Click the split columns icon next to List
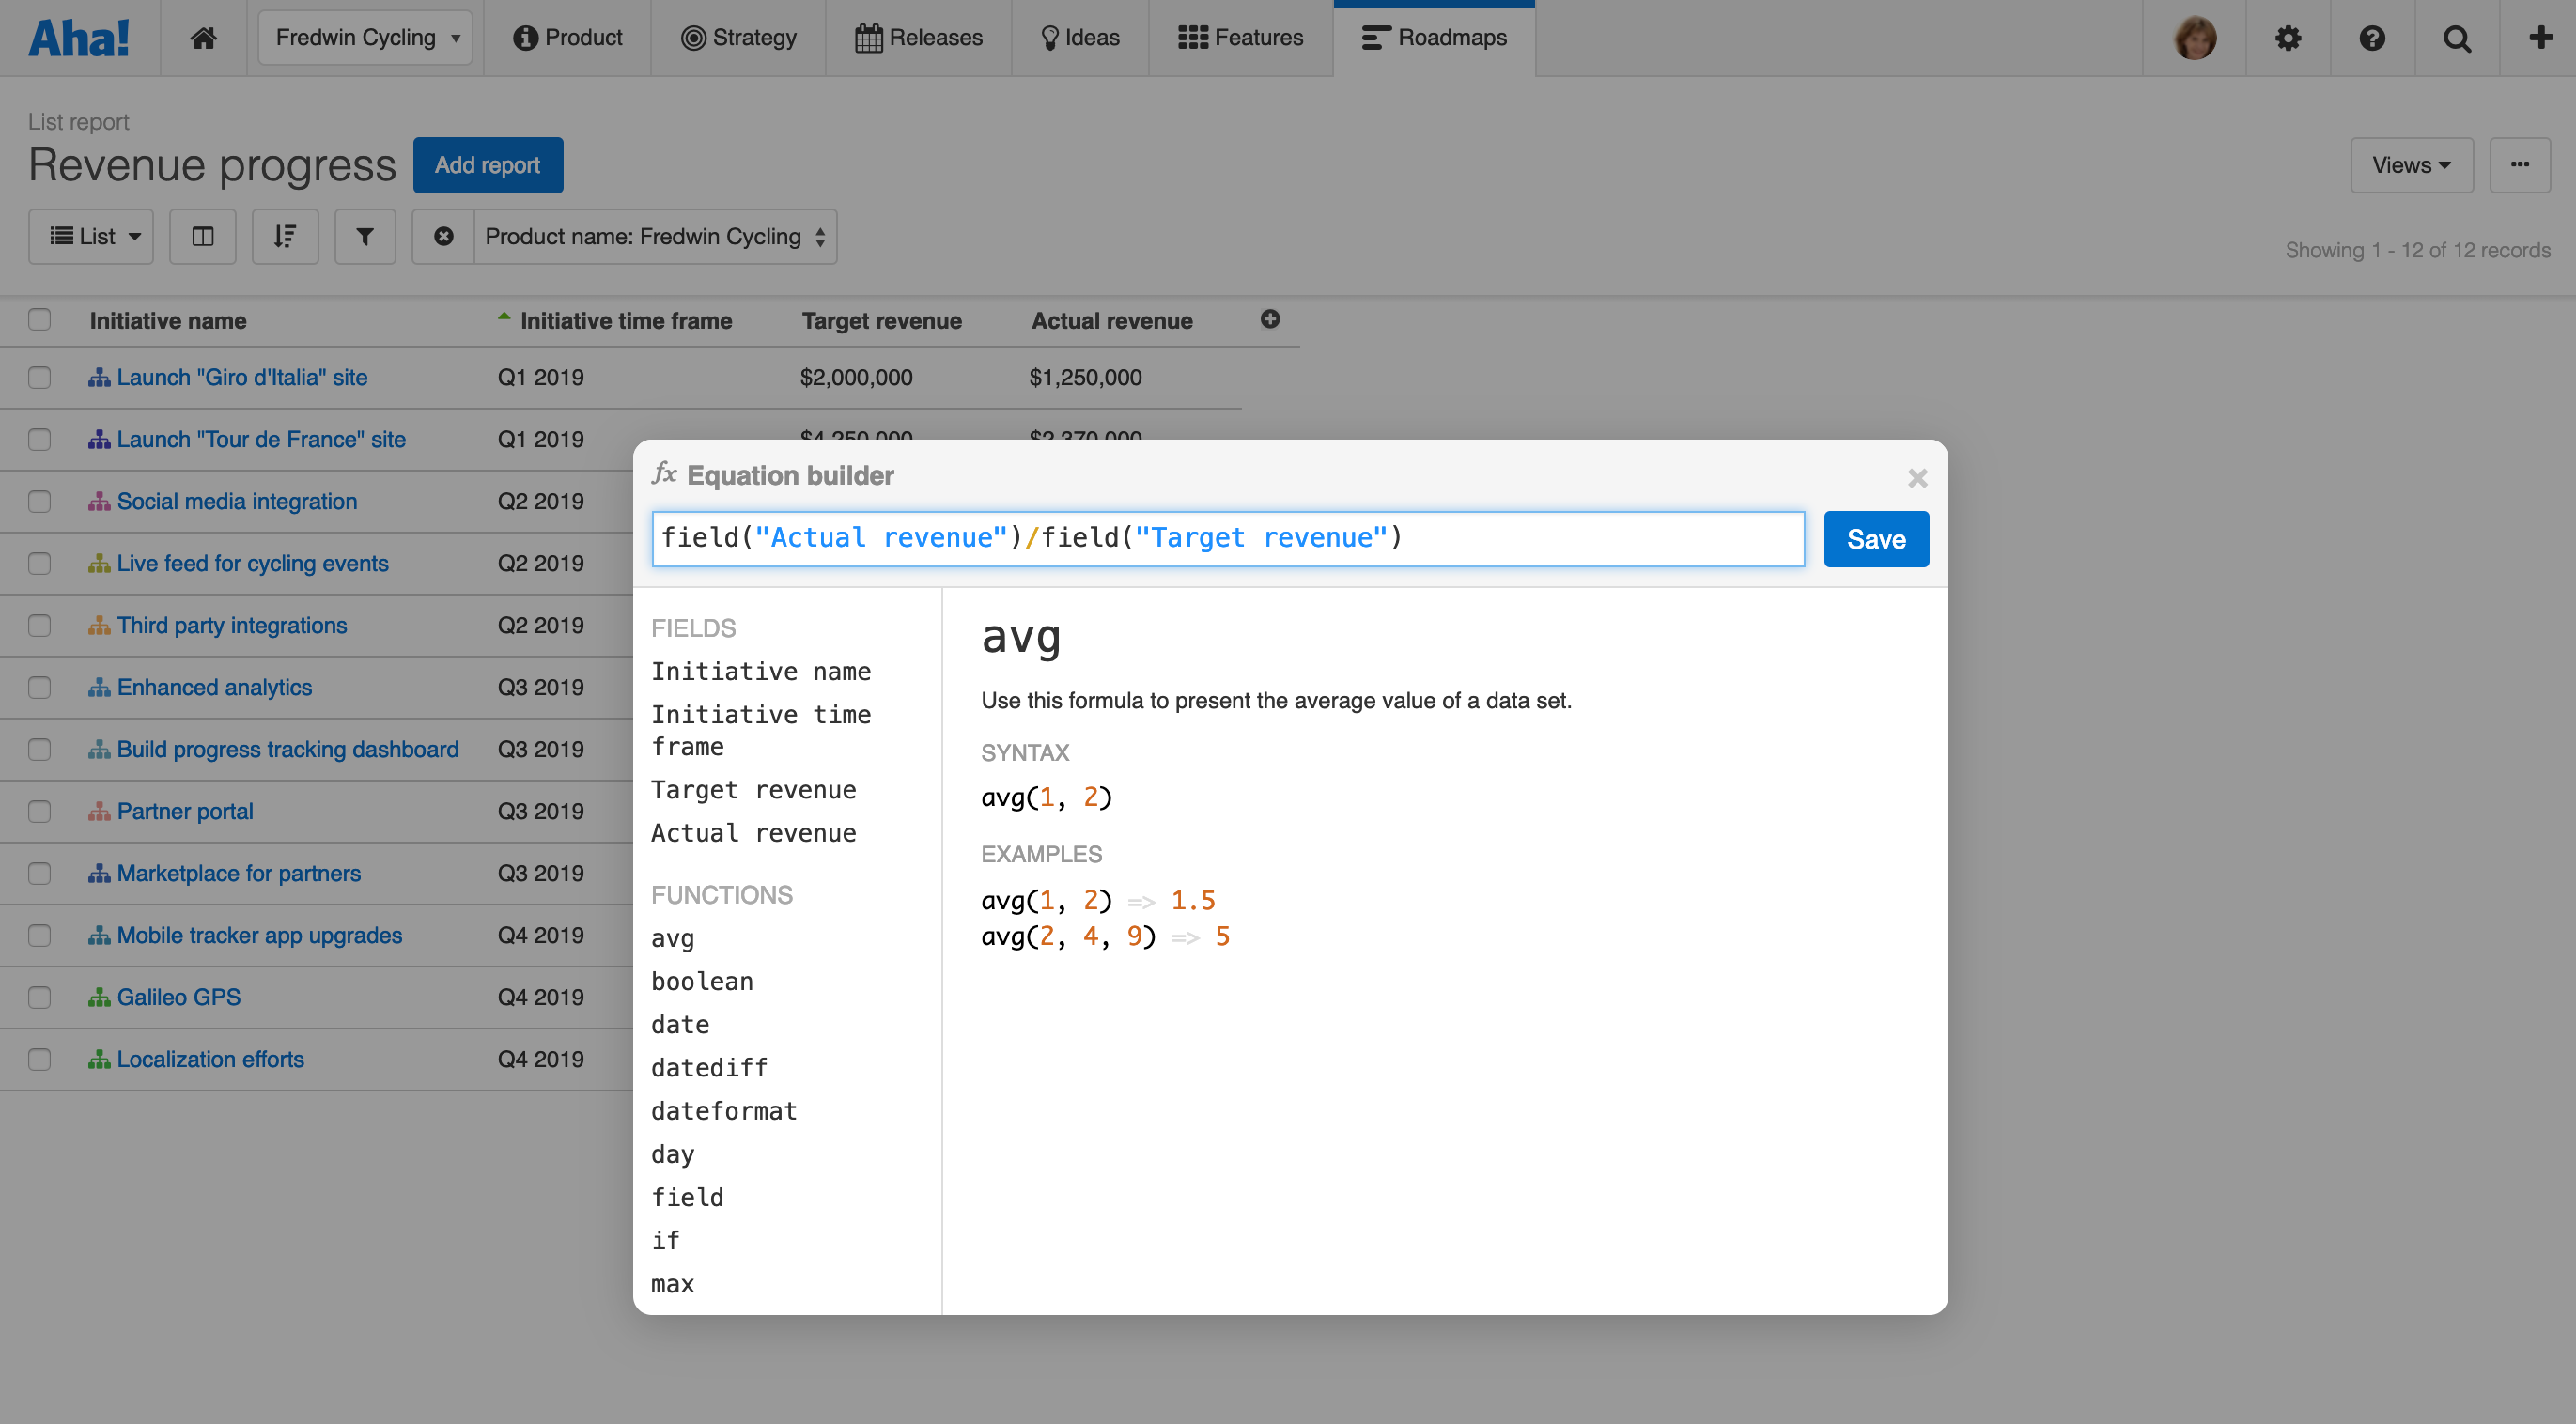2576x1424 pixels. (202, 236)
